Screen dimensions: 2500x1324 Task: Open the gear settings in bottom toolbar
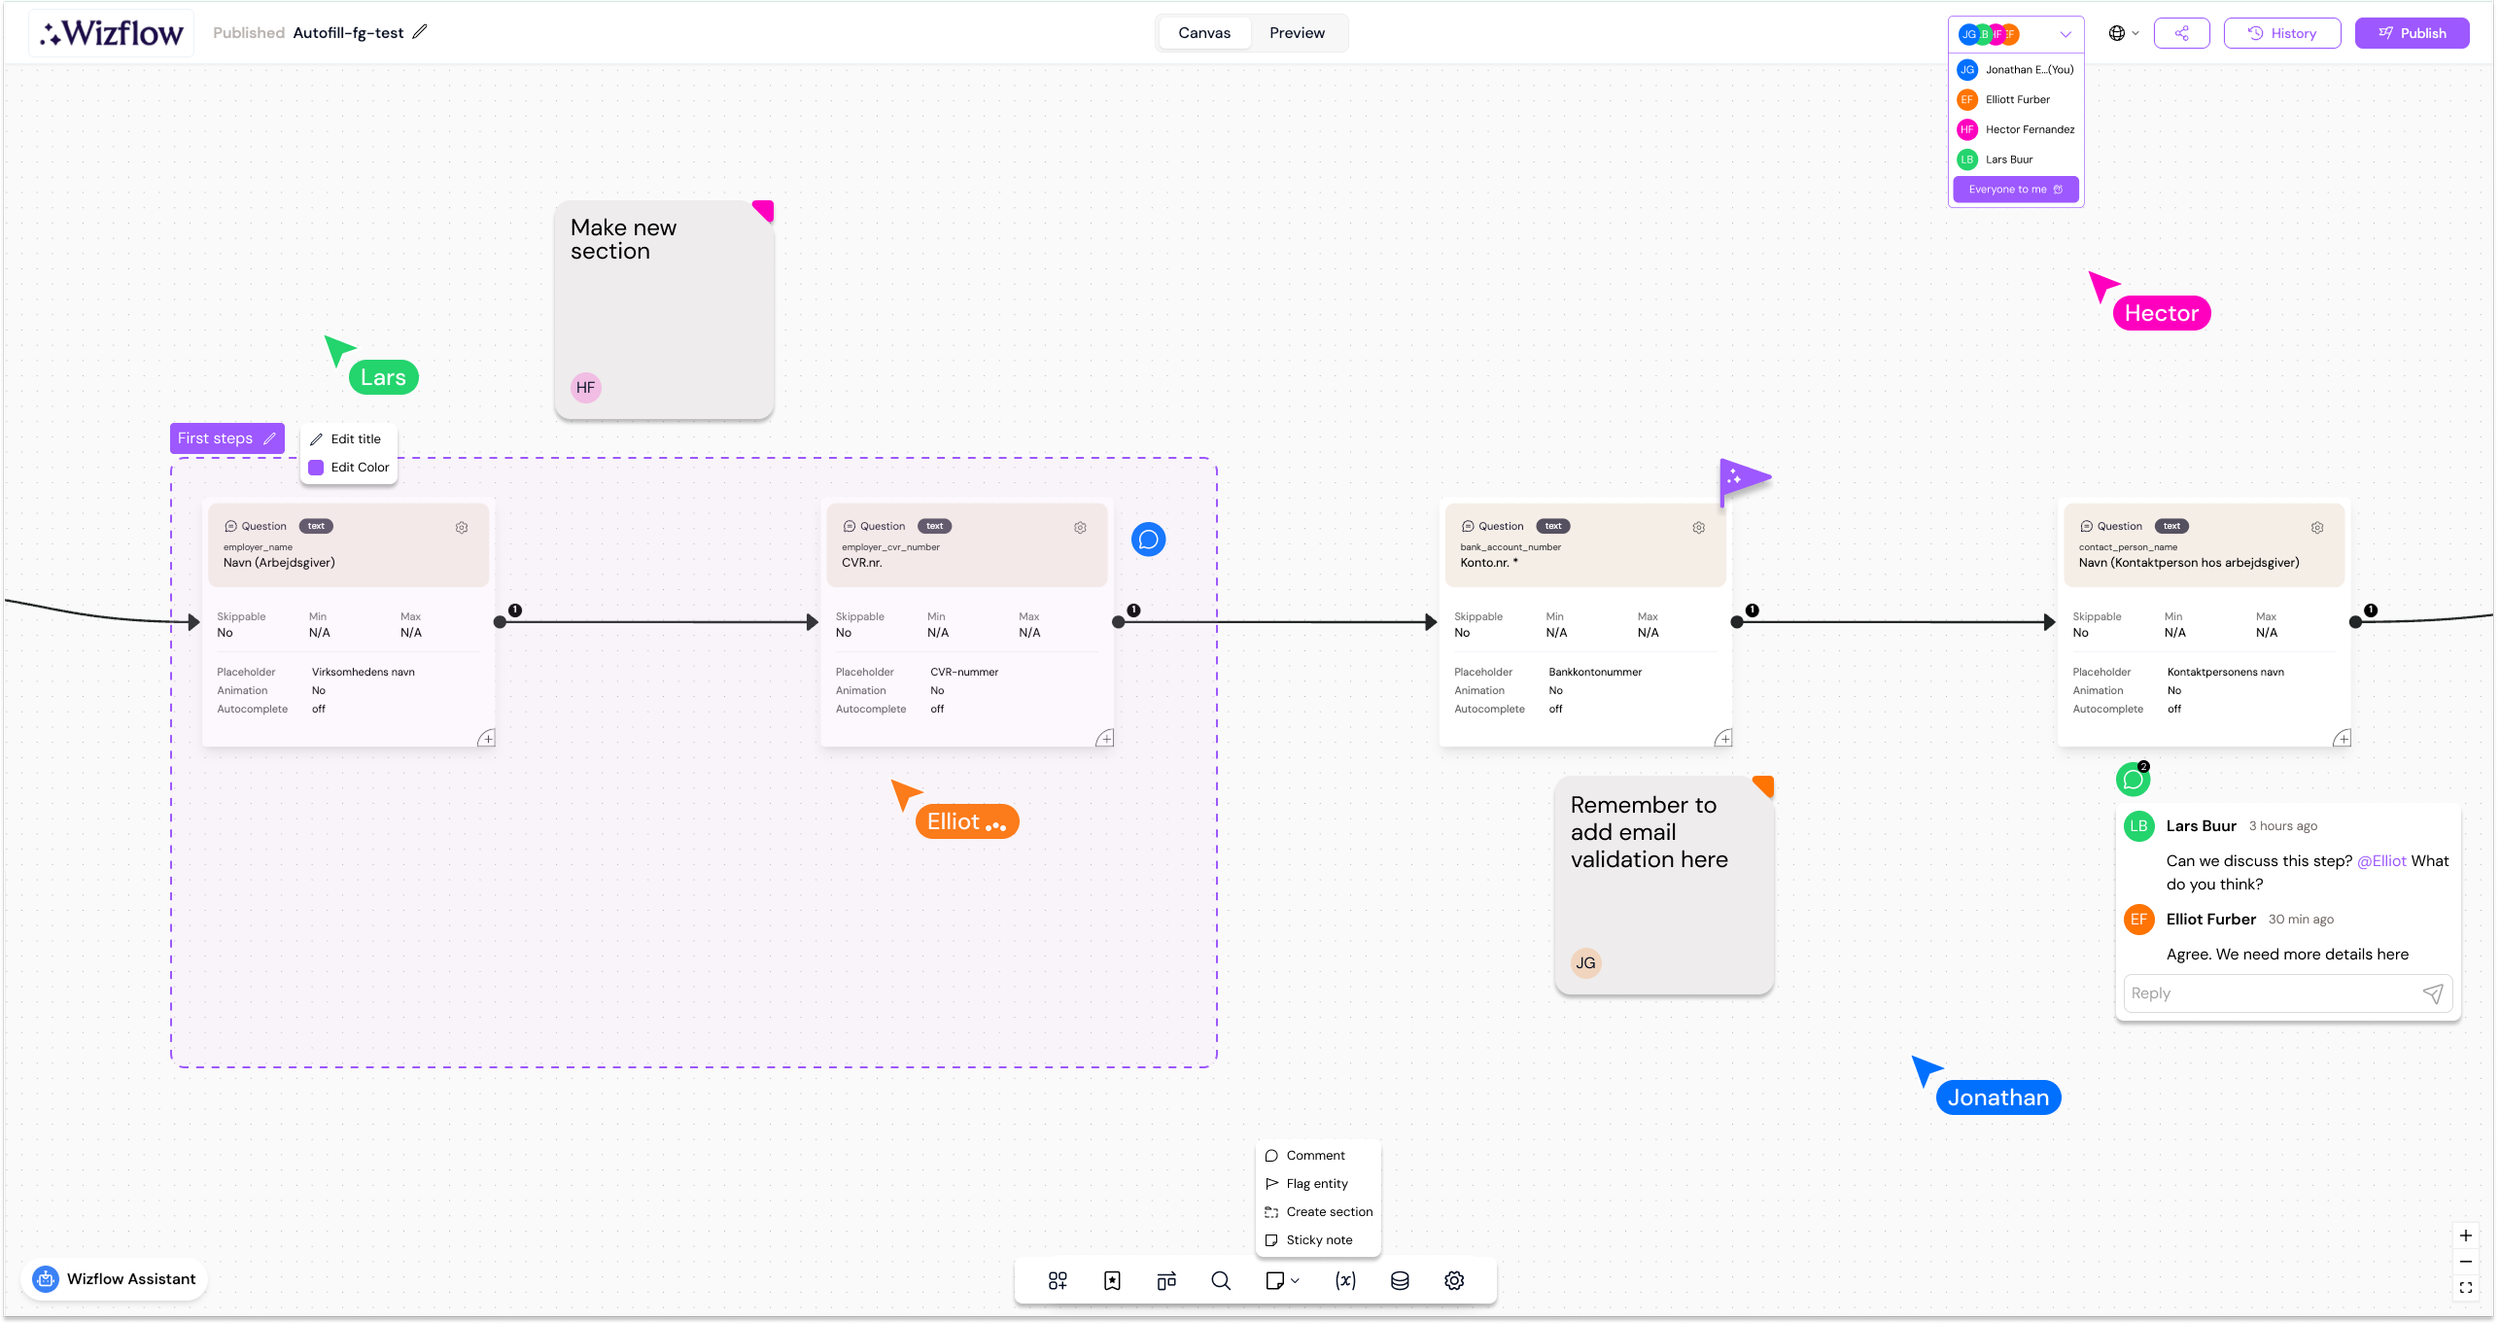(x=1454, y=1281)
